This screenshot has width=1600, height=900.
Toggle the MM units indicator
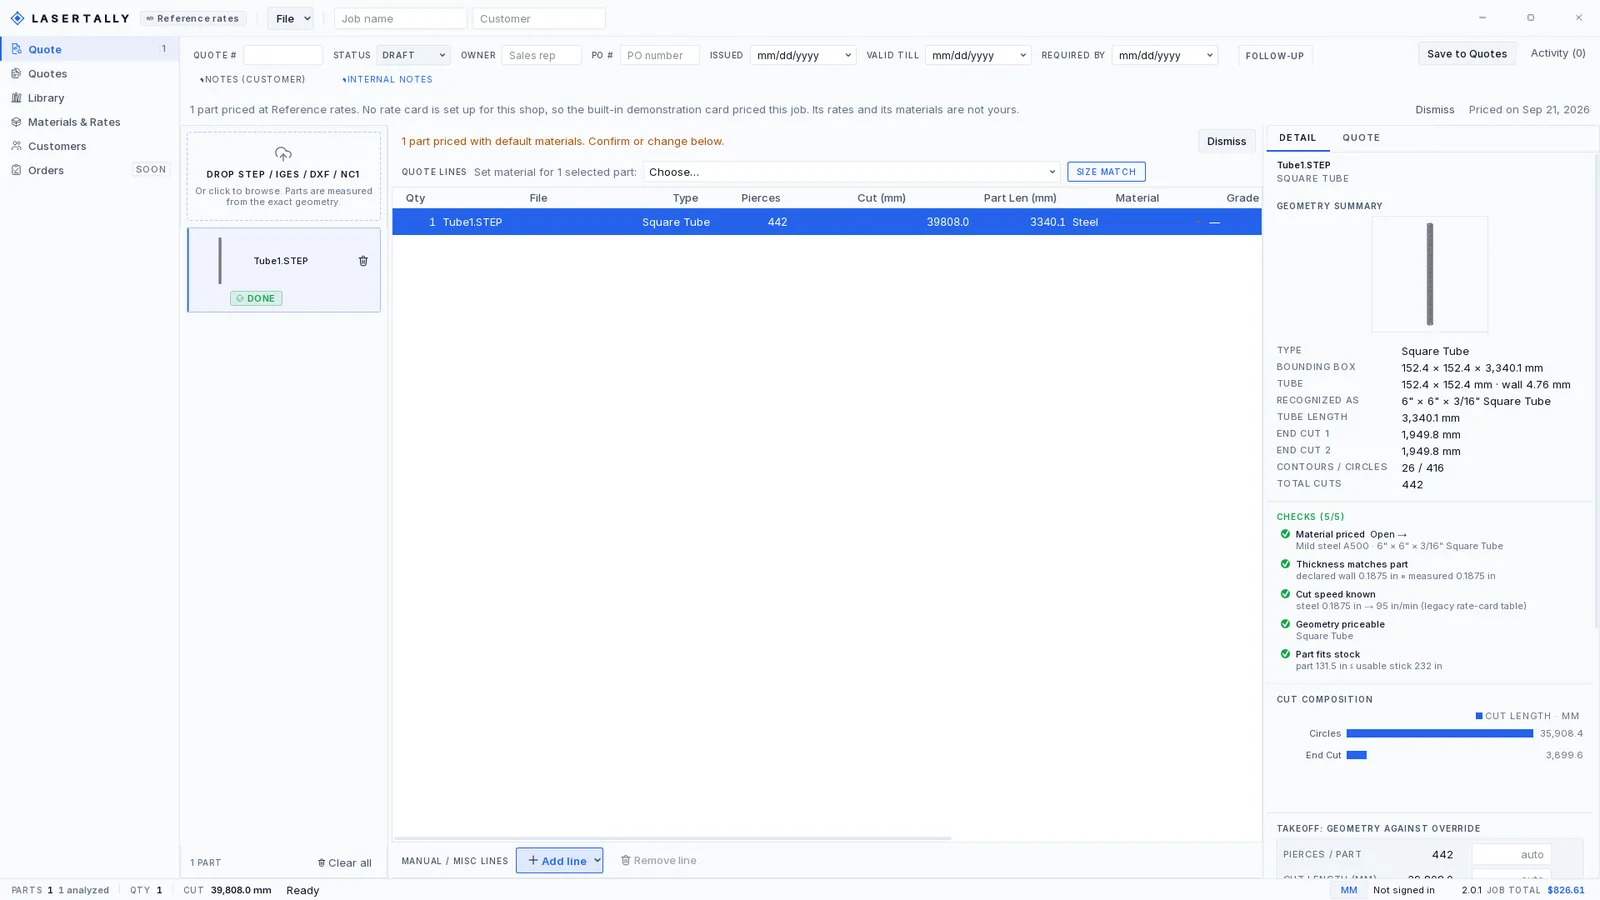(1349, 890)
